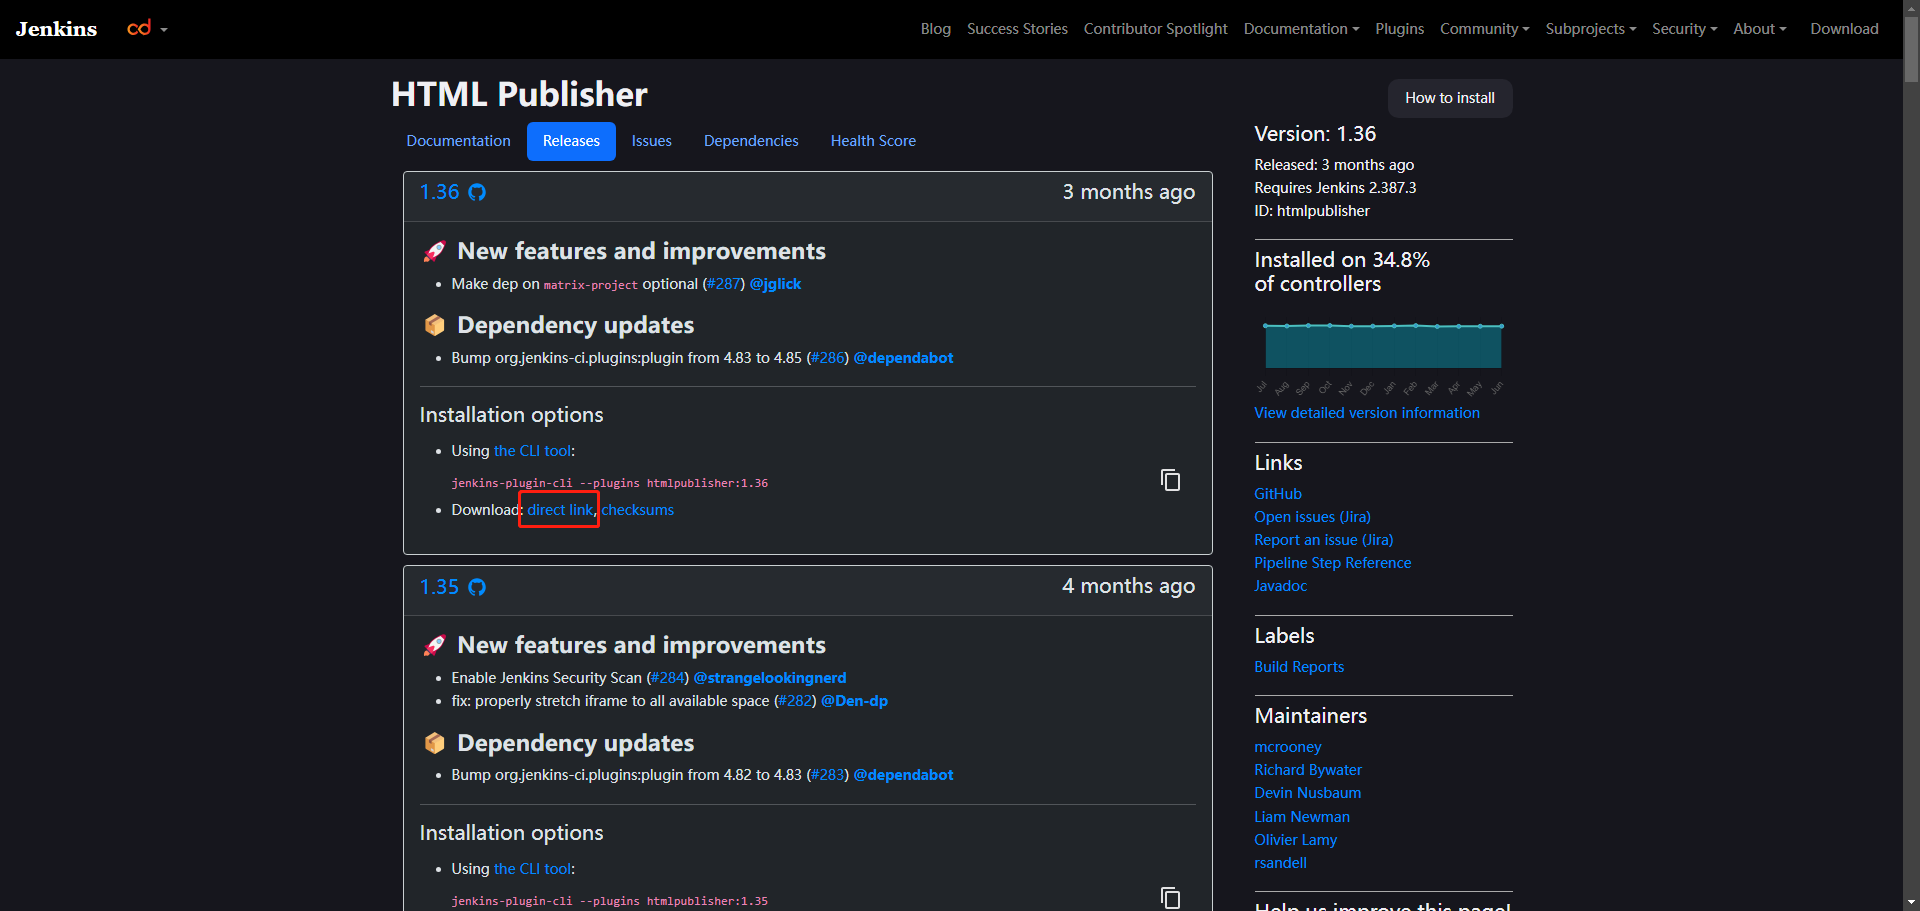Image resolution: width=1920 pixels, height=911 pixels.
Task: Open the 1.36 checksums link
Action: click(x=637, y=510)
